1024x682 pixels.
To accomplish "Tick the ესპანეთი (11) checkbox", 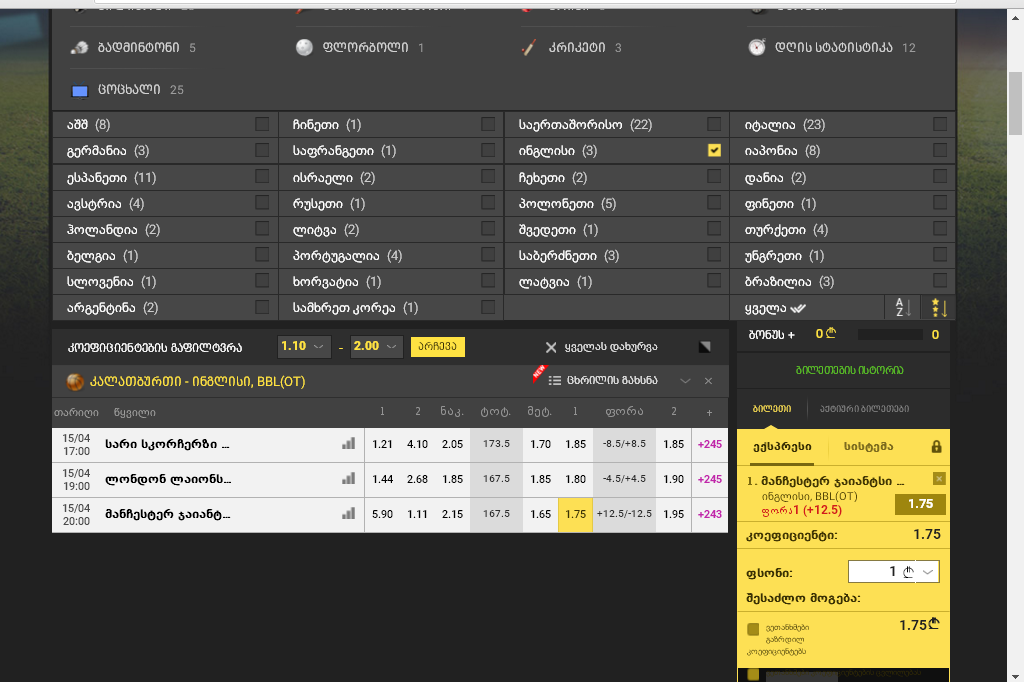I will pos(262,176).
